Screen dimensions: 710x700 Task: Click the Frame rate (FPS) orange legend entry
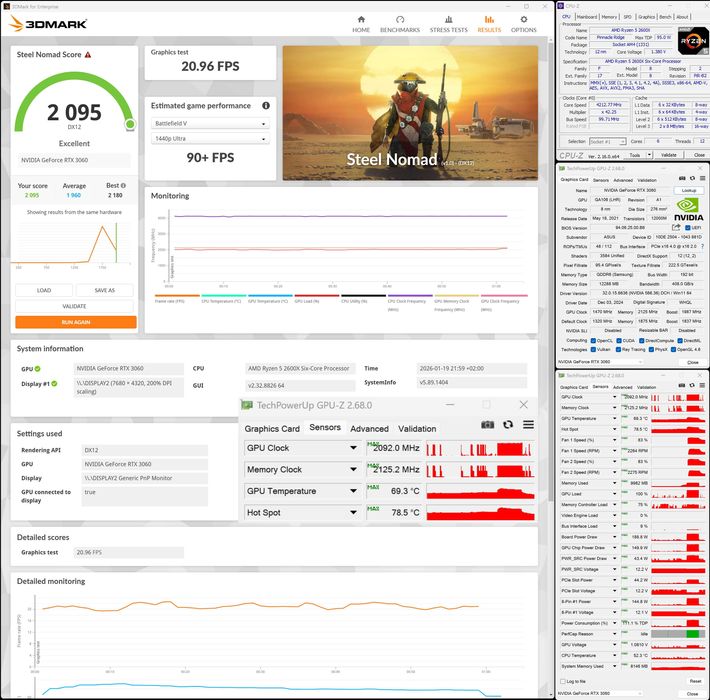pyautogui.click(x=177, y=299)
